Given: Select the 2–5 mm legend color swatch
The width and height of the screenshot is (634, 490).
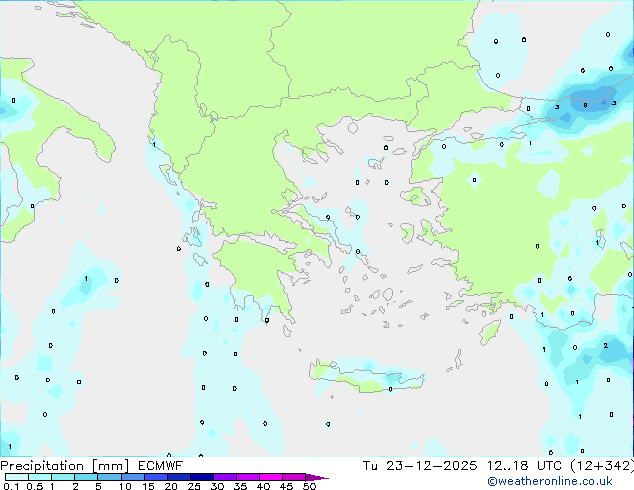Looking at the screenshot, I should pos(86,477).
